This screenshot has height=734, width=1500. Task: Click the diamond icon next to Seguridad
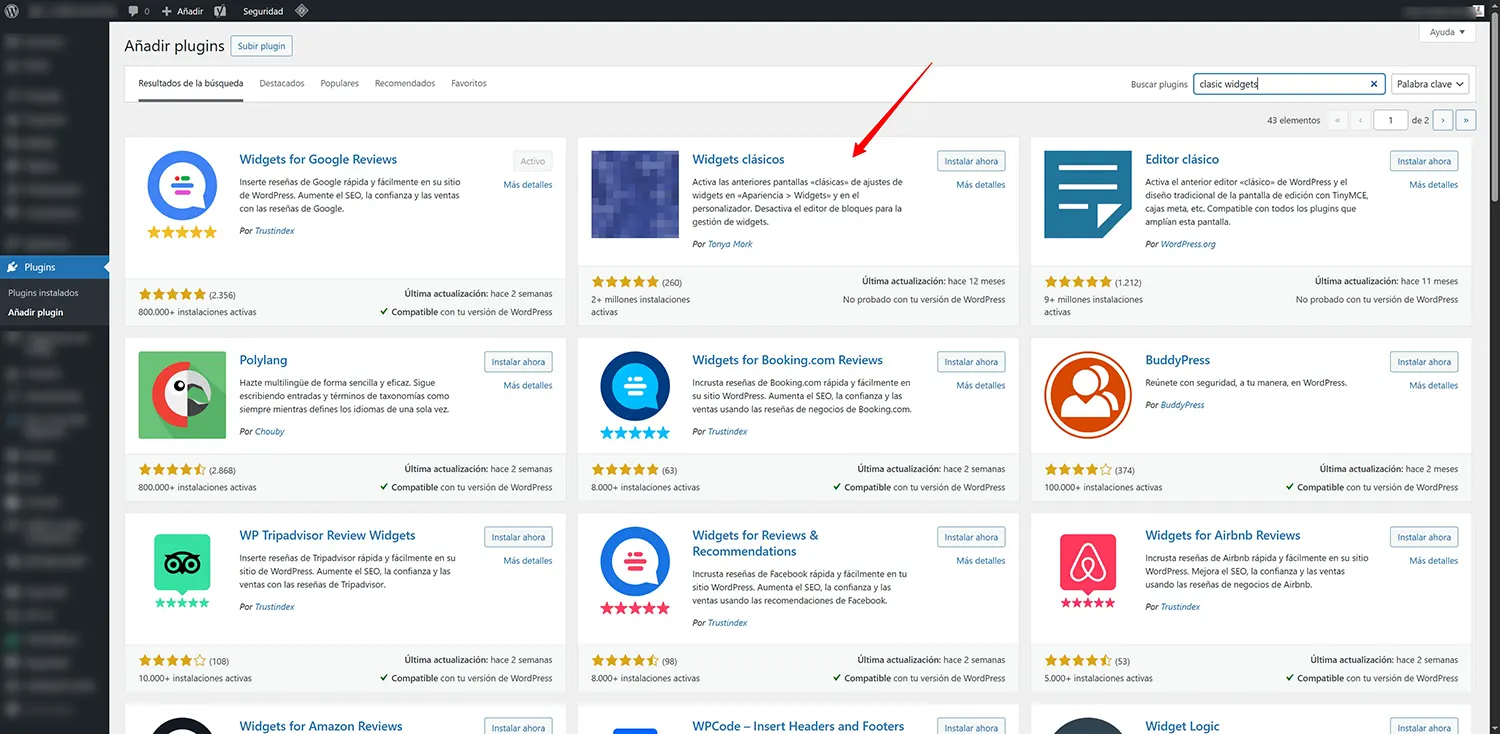(x=301, y=11)
